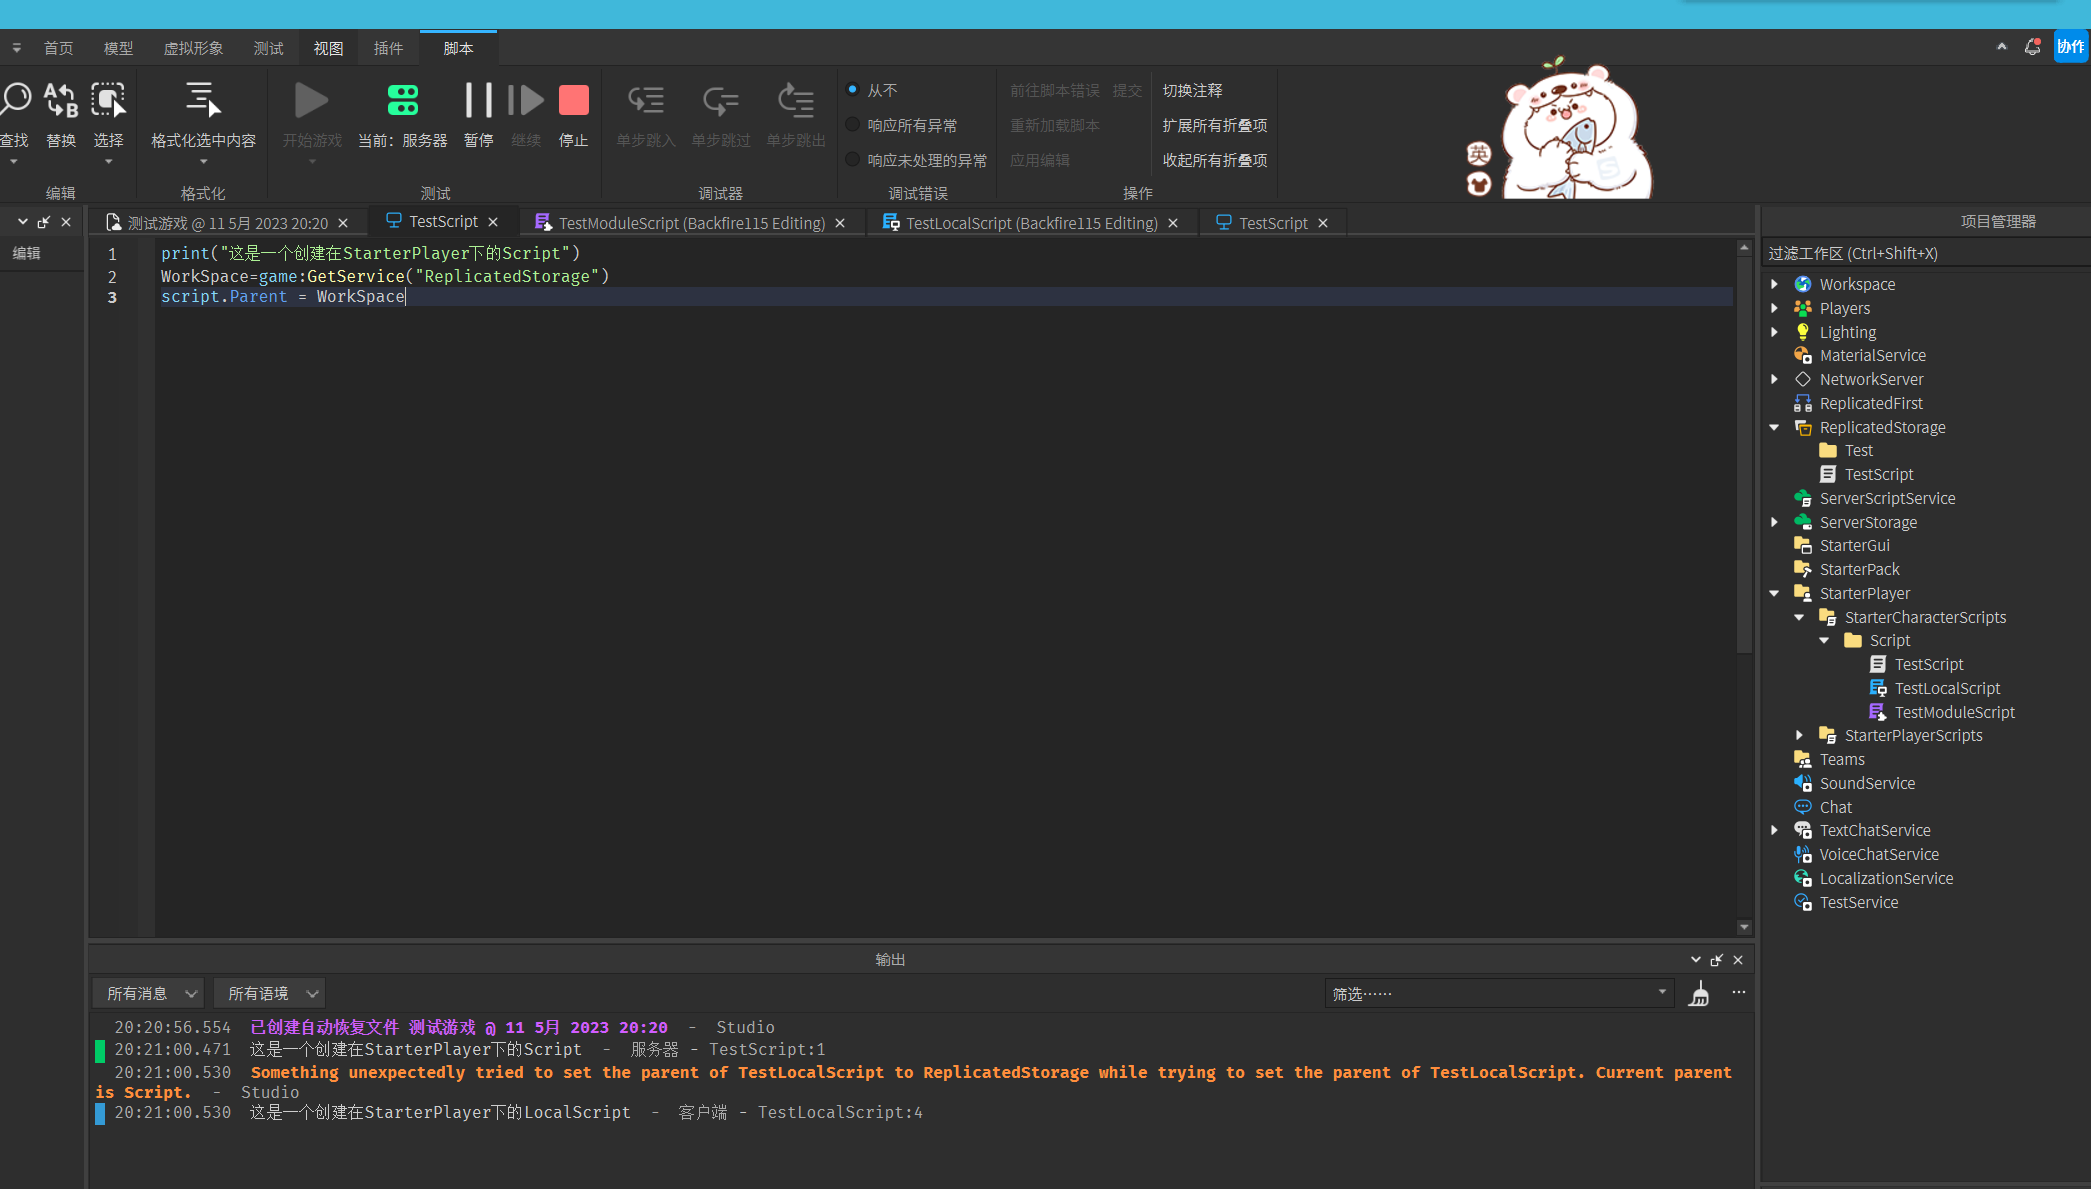This screenshot has width=2091, height=1189.
Task: Click in the output filter (筛选) field
Action: click(1499, 993)
